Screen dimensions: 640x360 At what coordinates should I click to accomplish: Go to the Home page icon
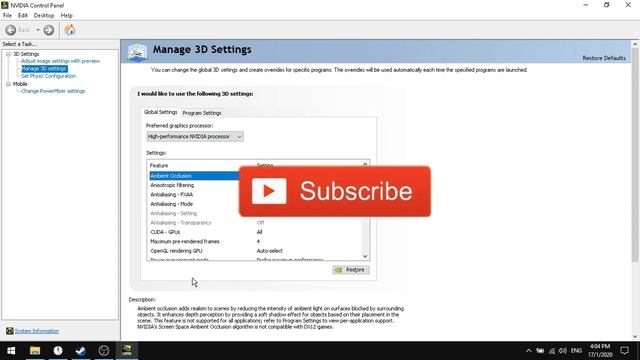pyautogui.click(x=70, y=30)
